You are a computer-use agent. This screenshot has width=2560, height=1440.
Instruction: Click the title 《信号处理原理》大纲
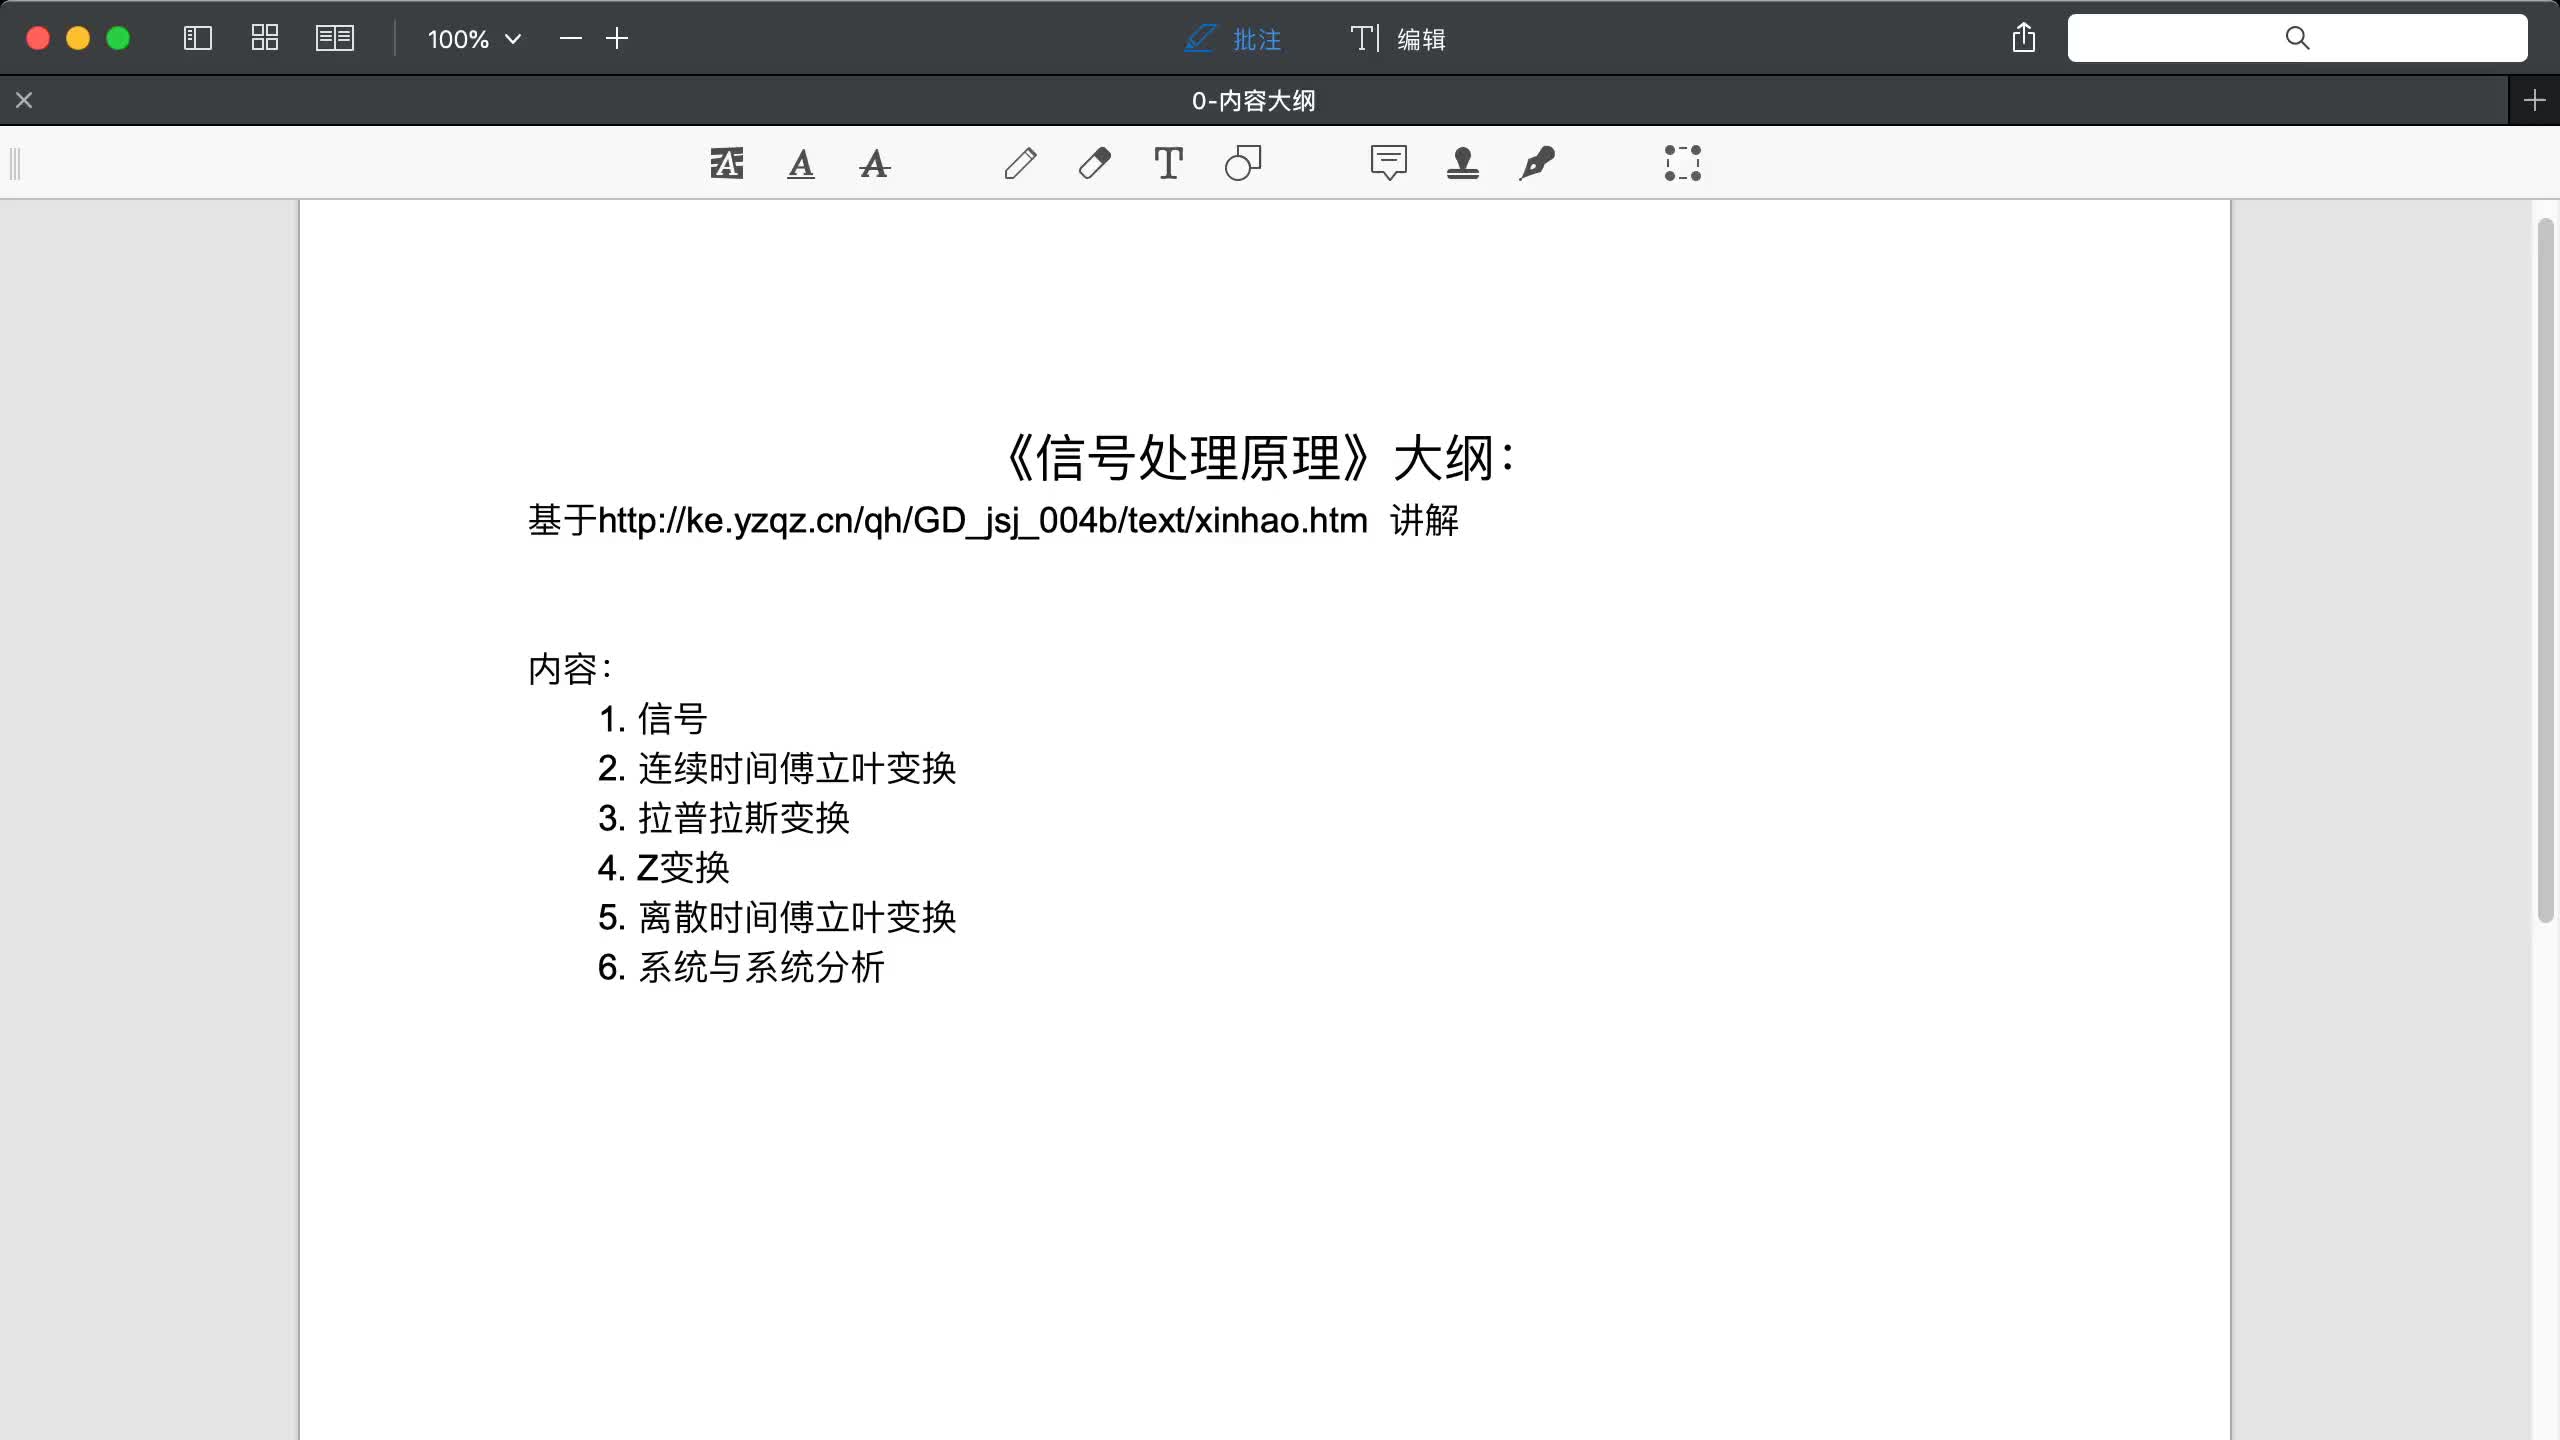tap(1260, 458)
